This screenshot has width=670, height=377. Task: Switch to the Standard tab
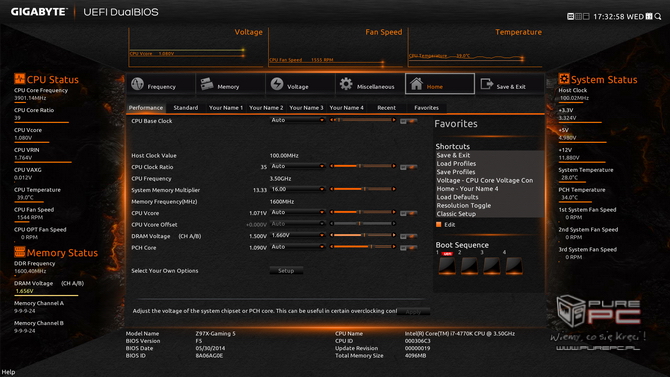point(186,108)
